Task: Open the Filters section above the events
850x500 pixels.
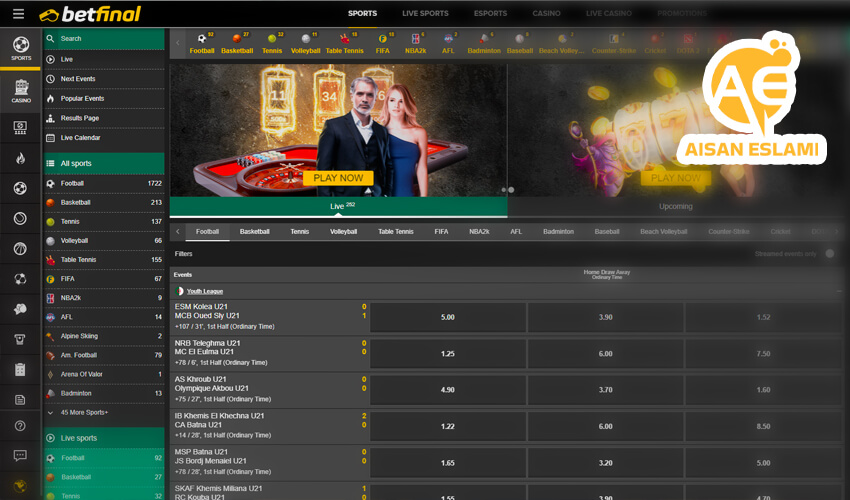Action: [184, 254]
